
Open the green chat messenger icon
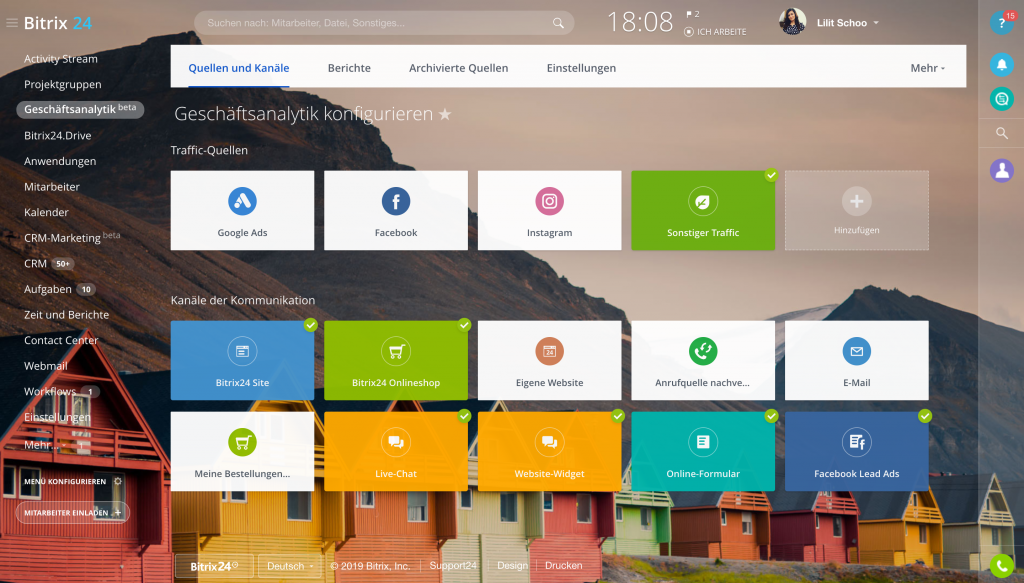click(1001, 99)
